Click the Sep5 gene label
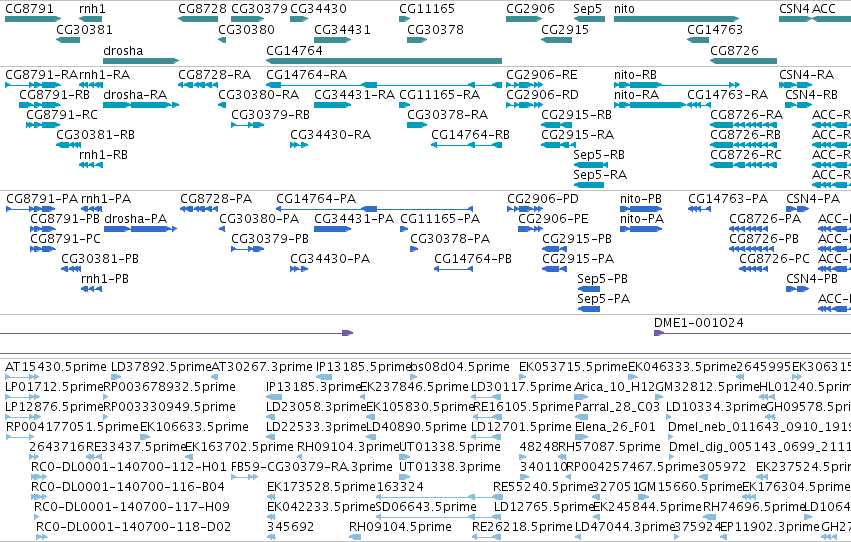Viewport: 851px width, 542px height. 587,9
